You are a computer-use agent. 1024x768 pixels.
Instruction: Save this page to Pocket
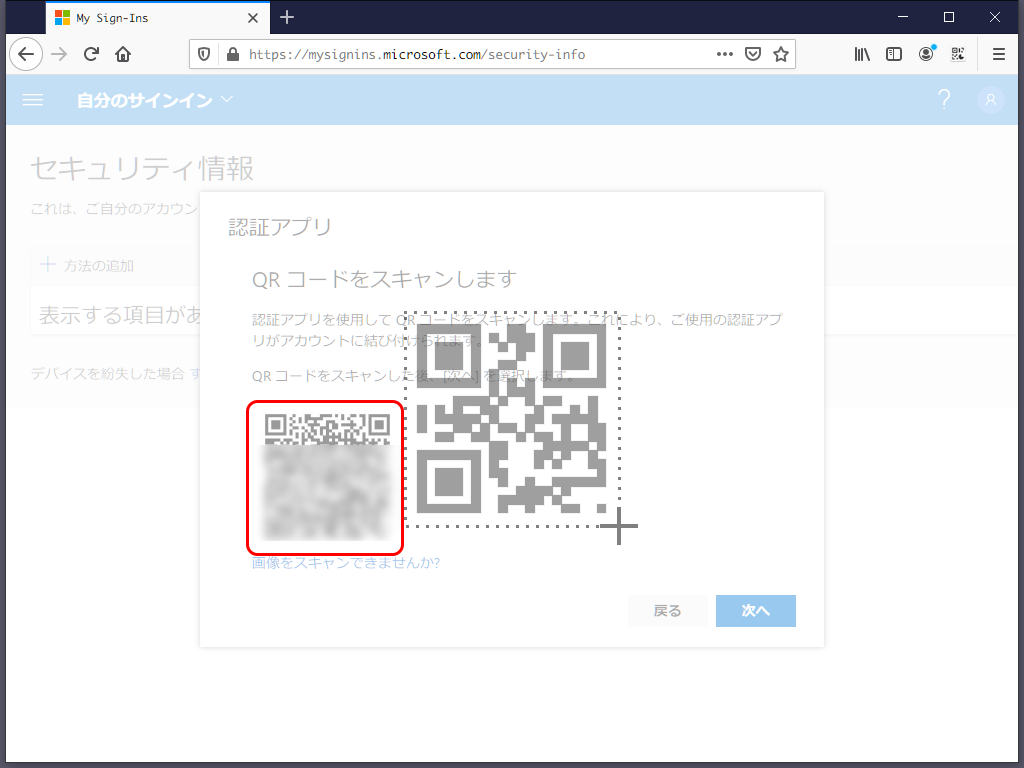coord(753,54)
